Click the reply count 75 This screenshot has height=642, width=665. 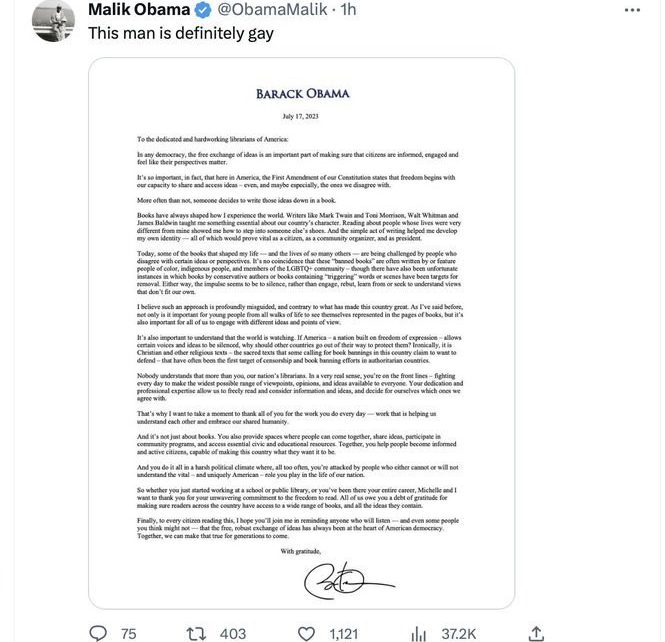point(128,633)
